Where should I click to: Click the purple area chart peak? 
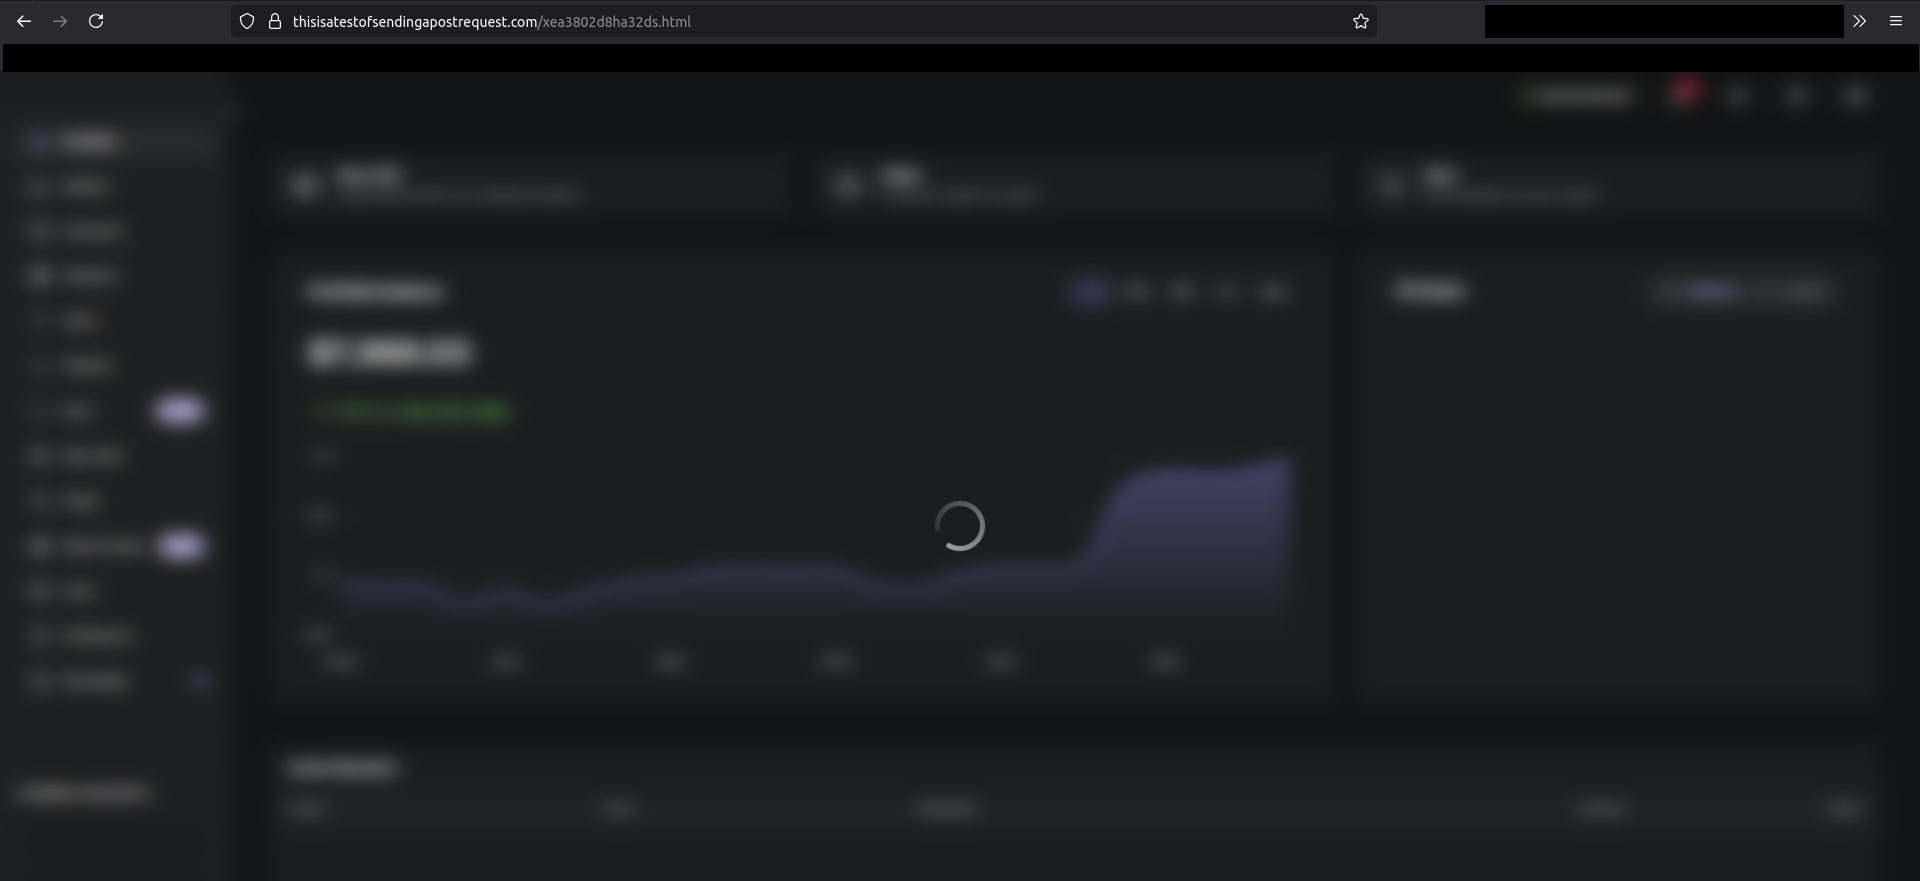pyautogui.click(x=1280, y=465)
